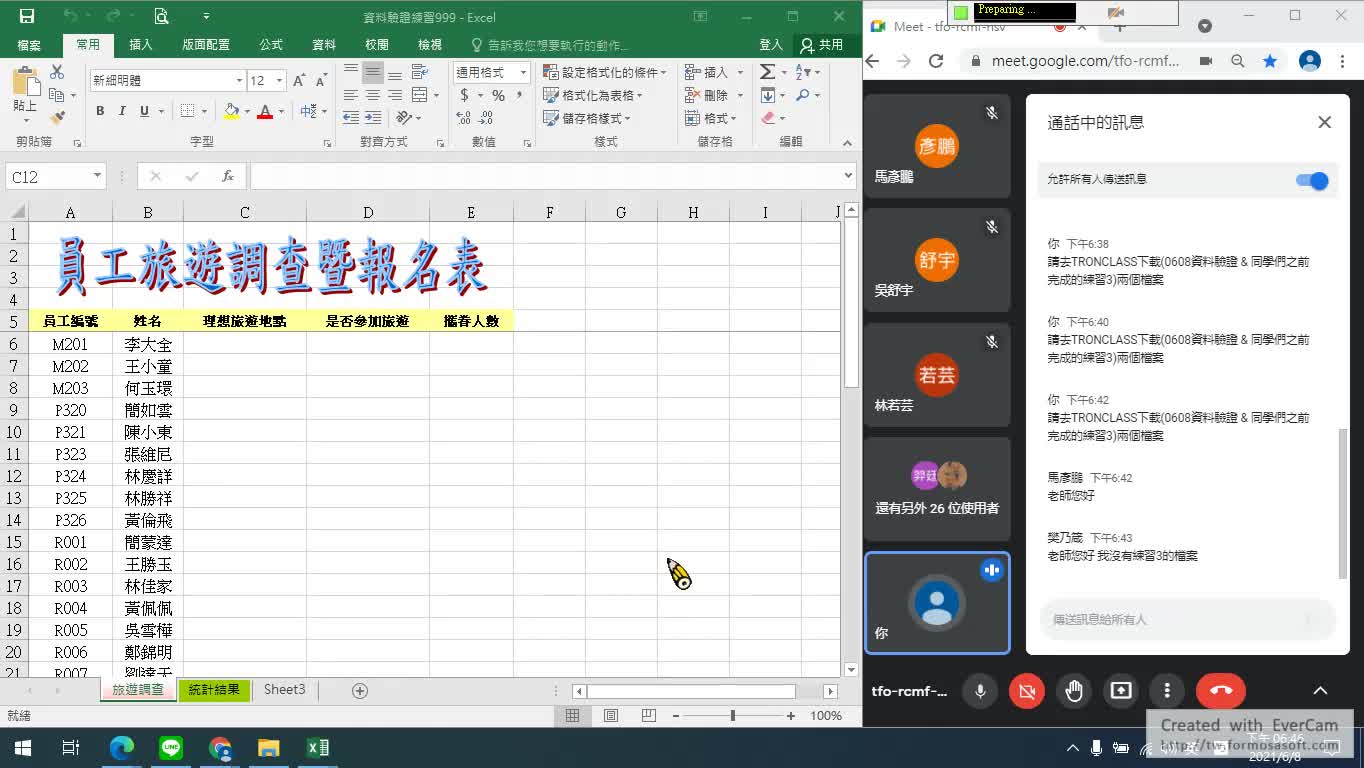Leave the call with red hang-up button
This screenshot has height=768, width=1364.
pyautogui.click(x=1221, y=690)
